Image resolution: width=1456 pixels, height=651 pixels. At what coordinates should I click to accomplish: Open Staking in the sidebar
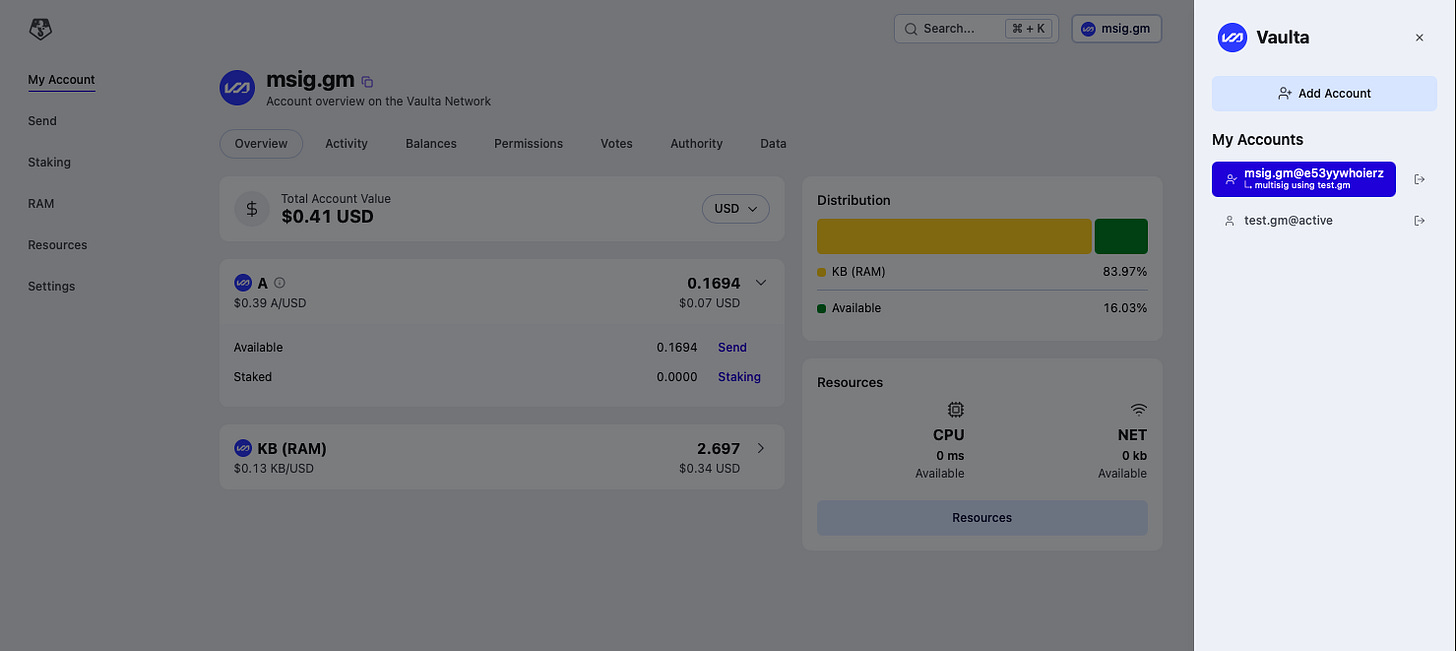click(x=49, y=162)
